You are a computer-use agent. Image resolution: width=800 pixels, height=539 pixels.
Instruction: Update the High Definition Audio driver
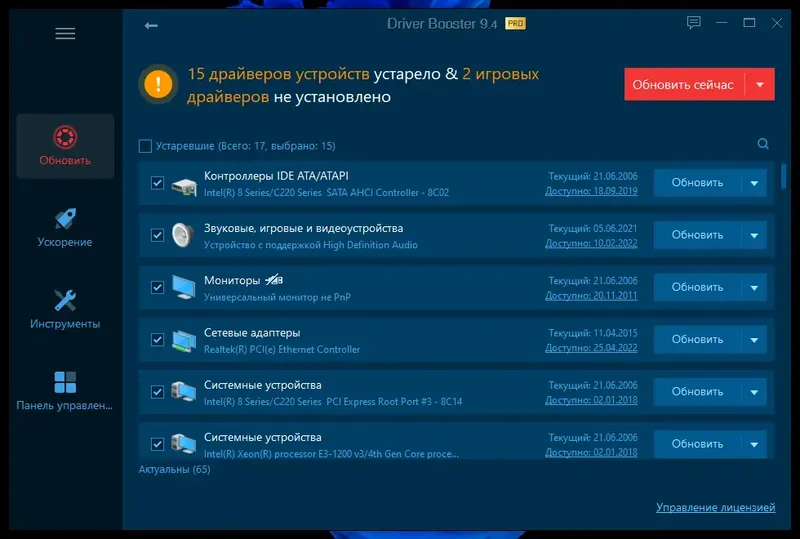[697, 235]
